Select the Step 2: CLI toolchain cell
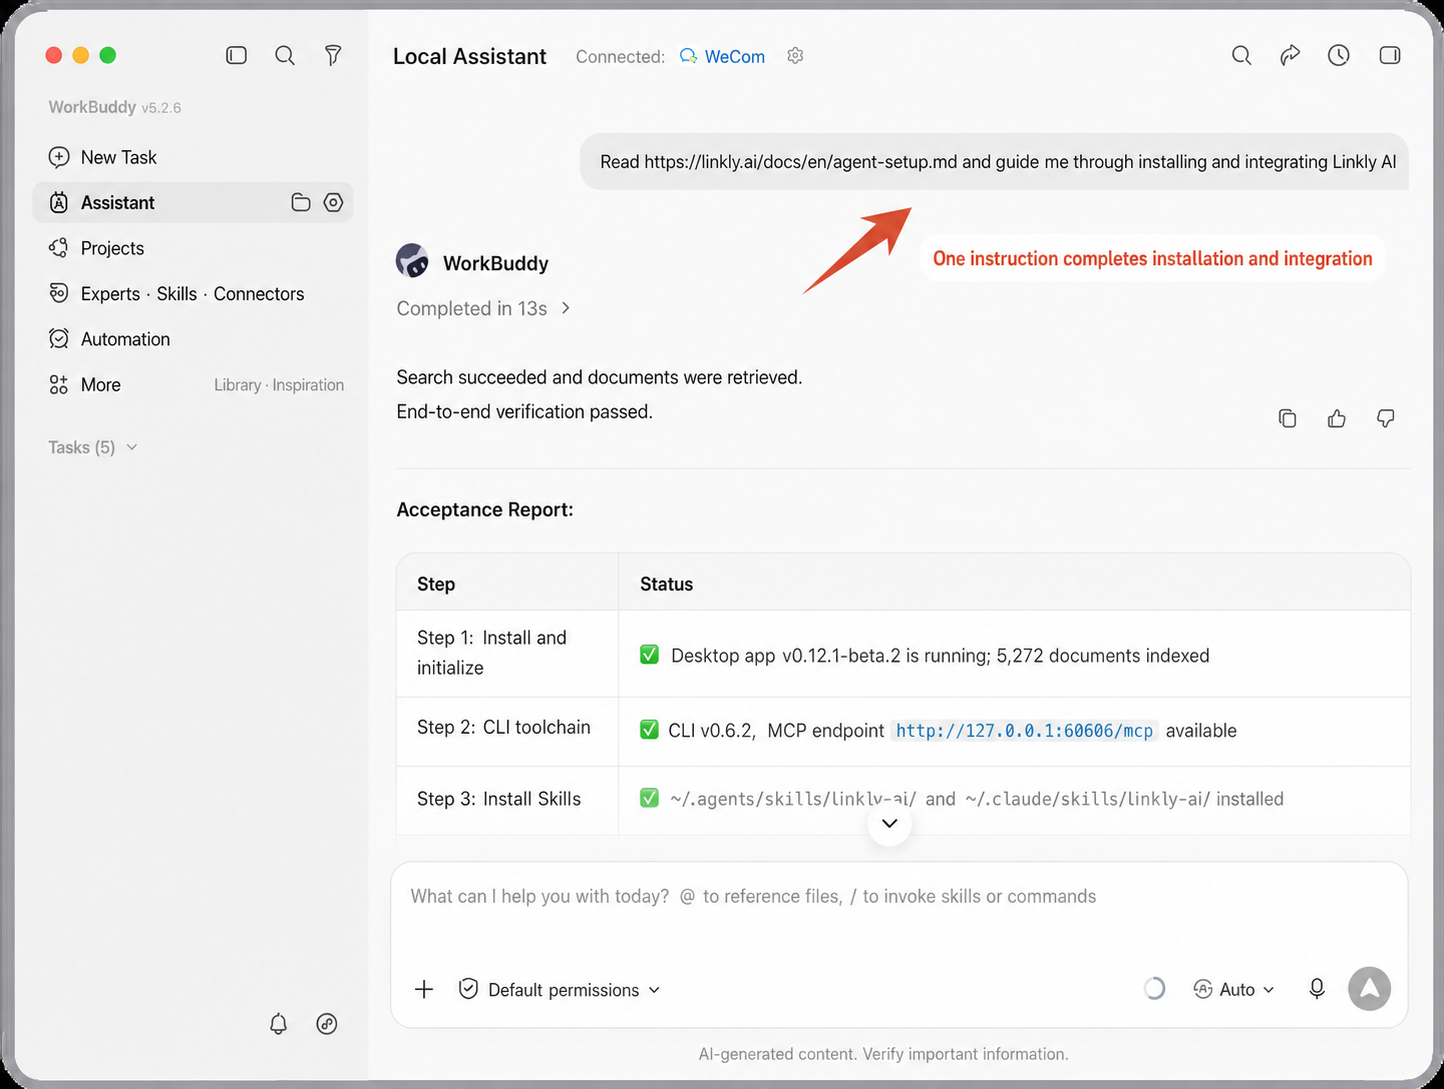Image resolution: width=1444 pixels, height=1089 pixels. tap(507, 731)
